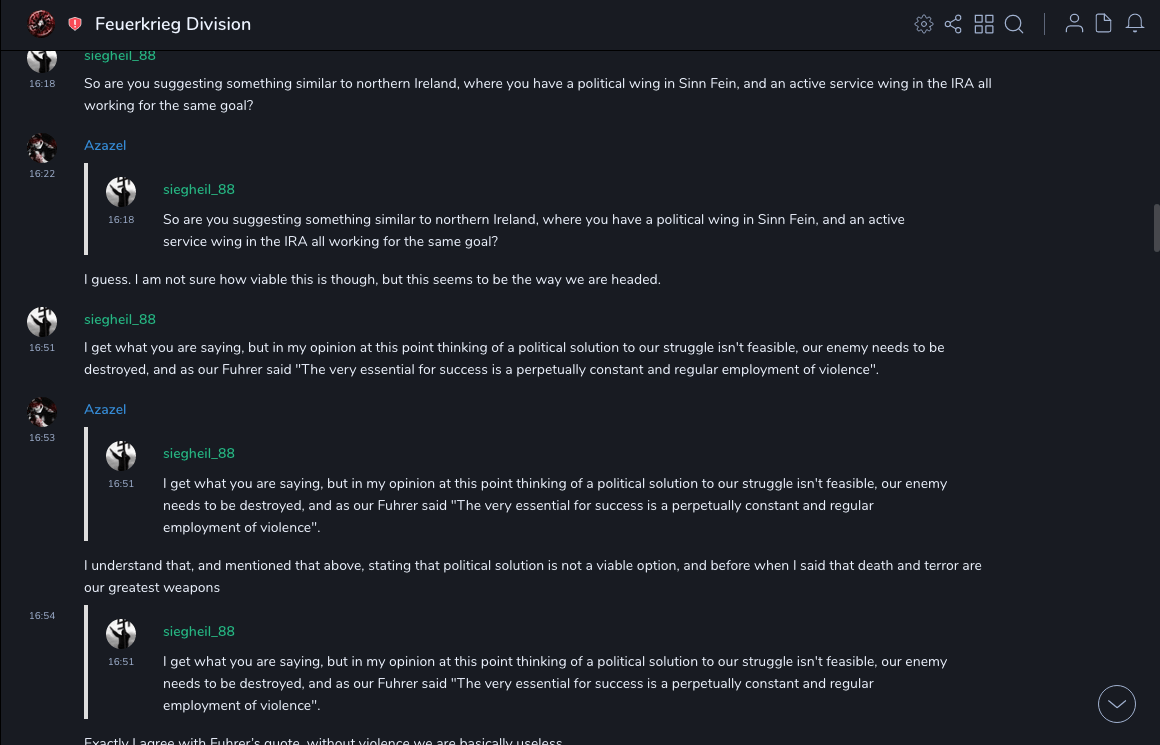This screenshot has width=1160, height=745.
Task: Click the Azazel username at 16:53
Action: click(x=105, y=410)
